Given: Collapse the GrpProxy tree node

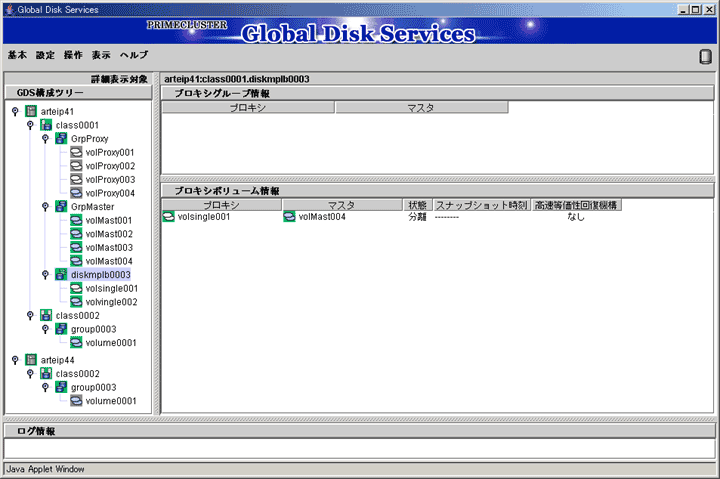Looking at the screenshot, I should (45, 138).
